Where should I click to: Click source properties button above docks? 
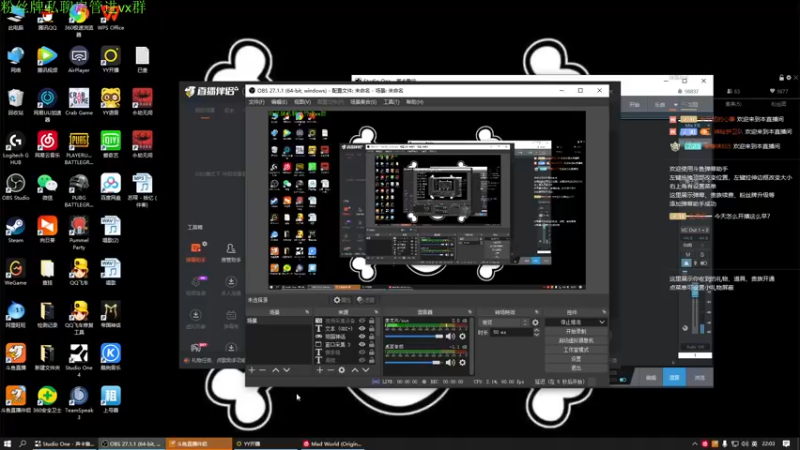342,300
